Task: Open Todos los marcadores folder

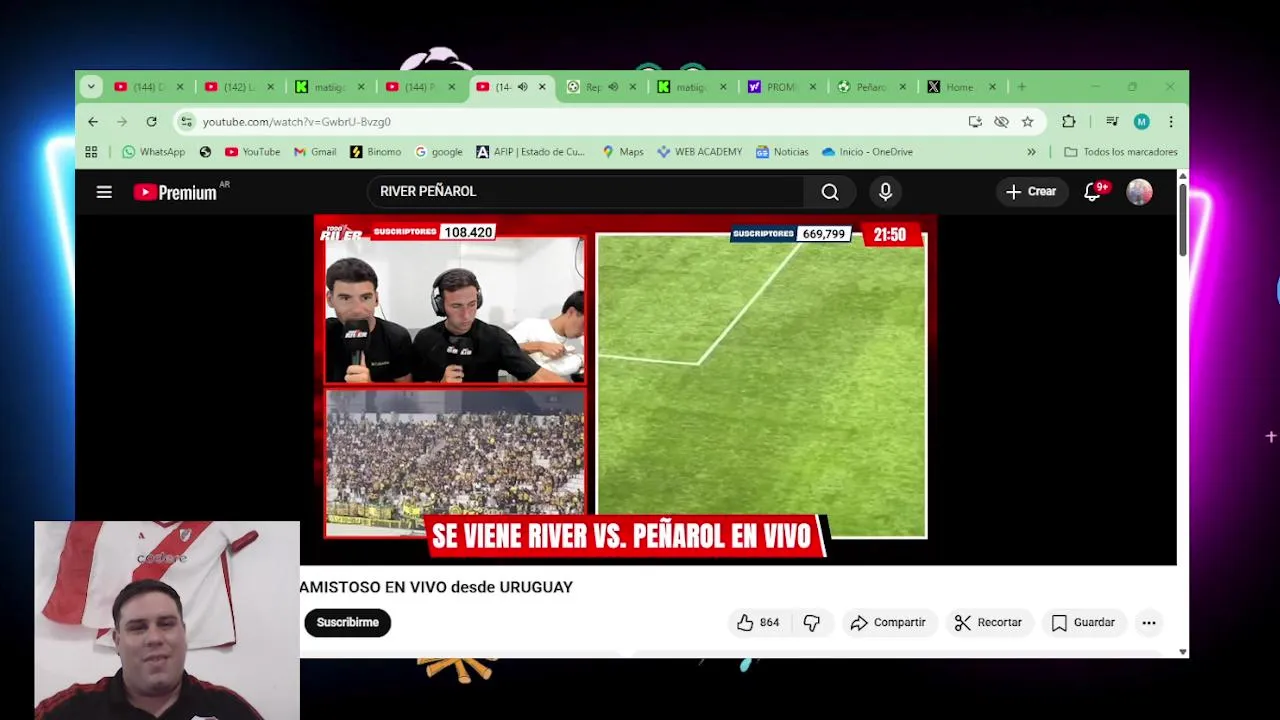Action: [1120, 152]
